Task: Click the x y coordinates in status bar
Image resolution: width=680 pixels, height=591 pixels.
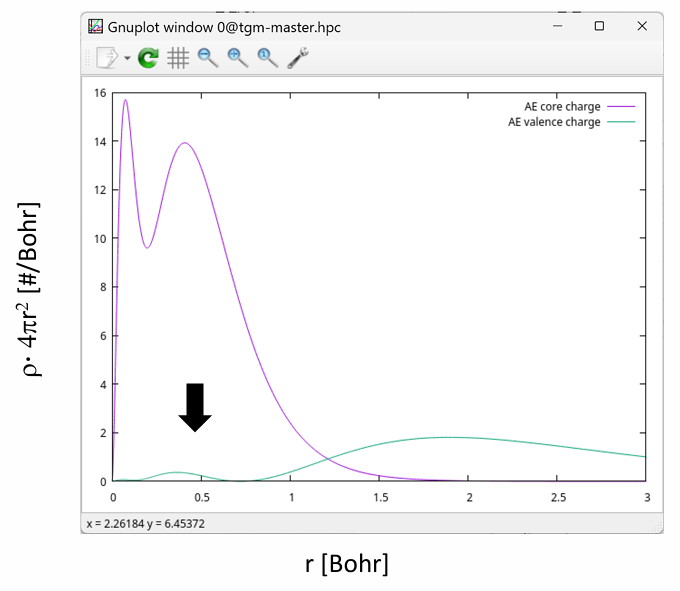Action: [x=145, y=523]
